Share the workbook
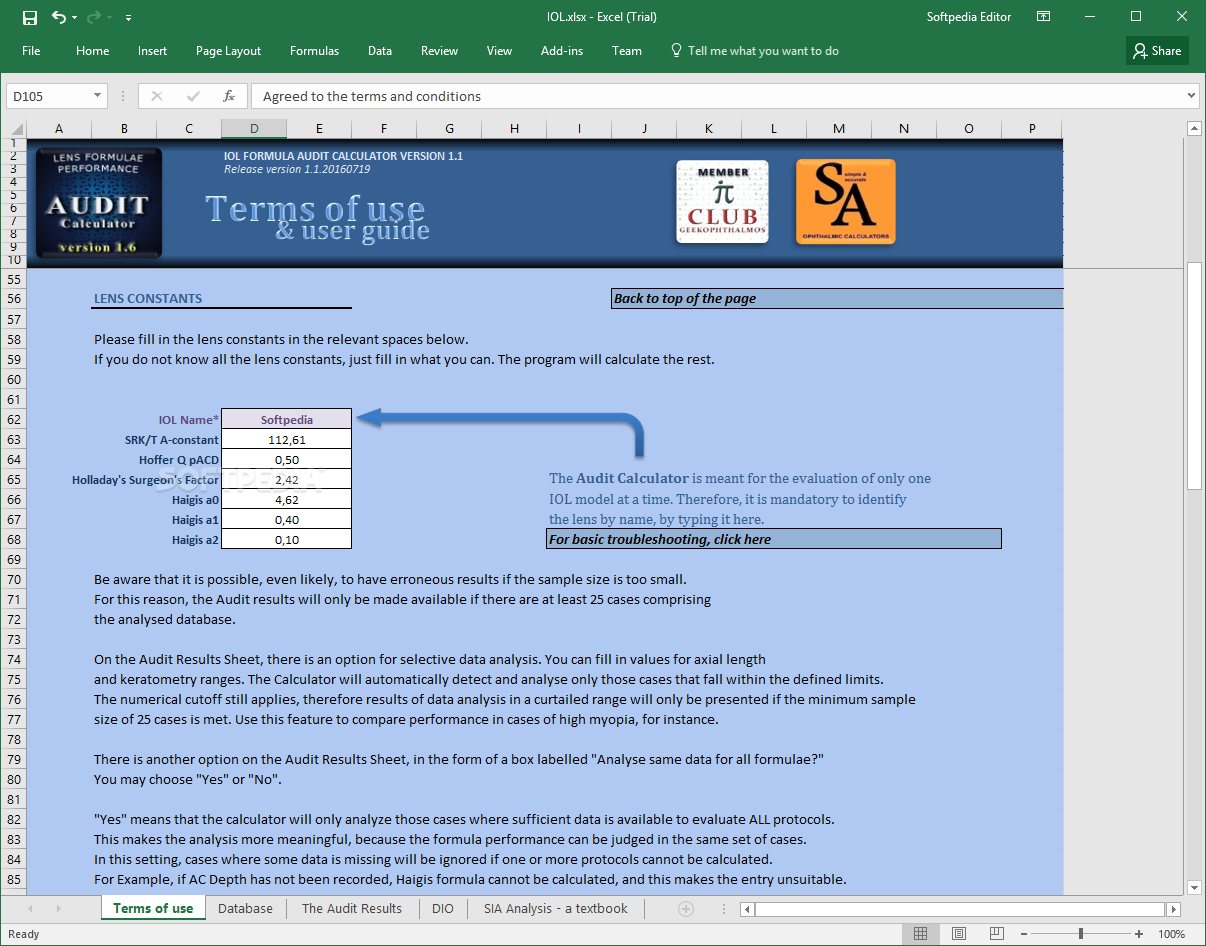Image resolution: width=1206 pixels, height=946 pixels. point(1157,51)
